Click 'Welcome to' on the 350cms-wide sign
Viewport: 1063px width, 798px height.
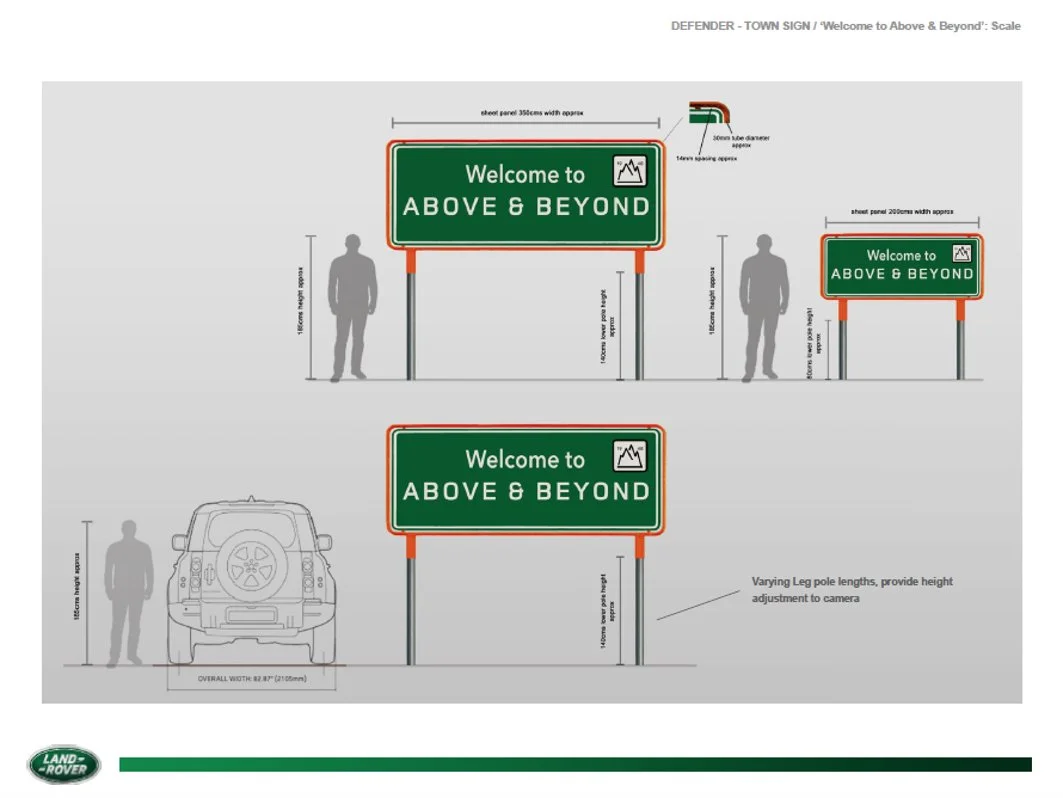(x=525, y=175)
